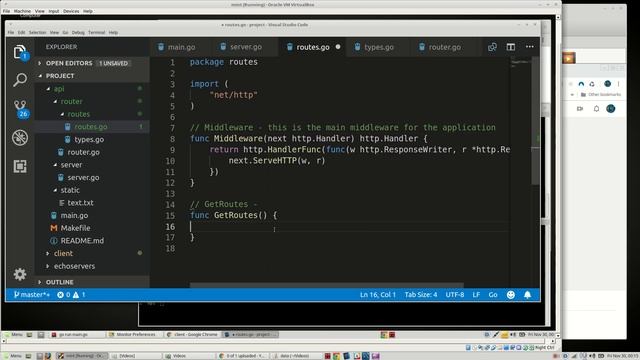Screen dimensions: 640x360
Task: Open Source Control view with 26 changes
Action: [x=20, y=109]
